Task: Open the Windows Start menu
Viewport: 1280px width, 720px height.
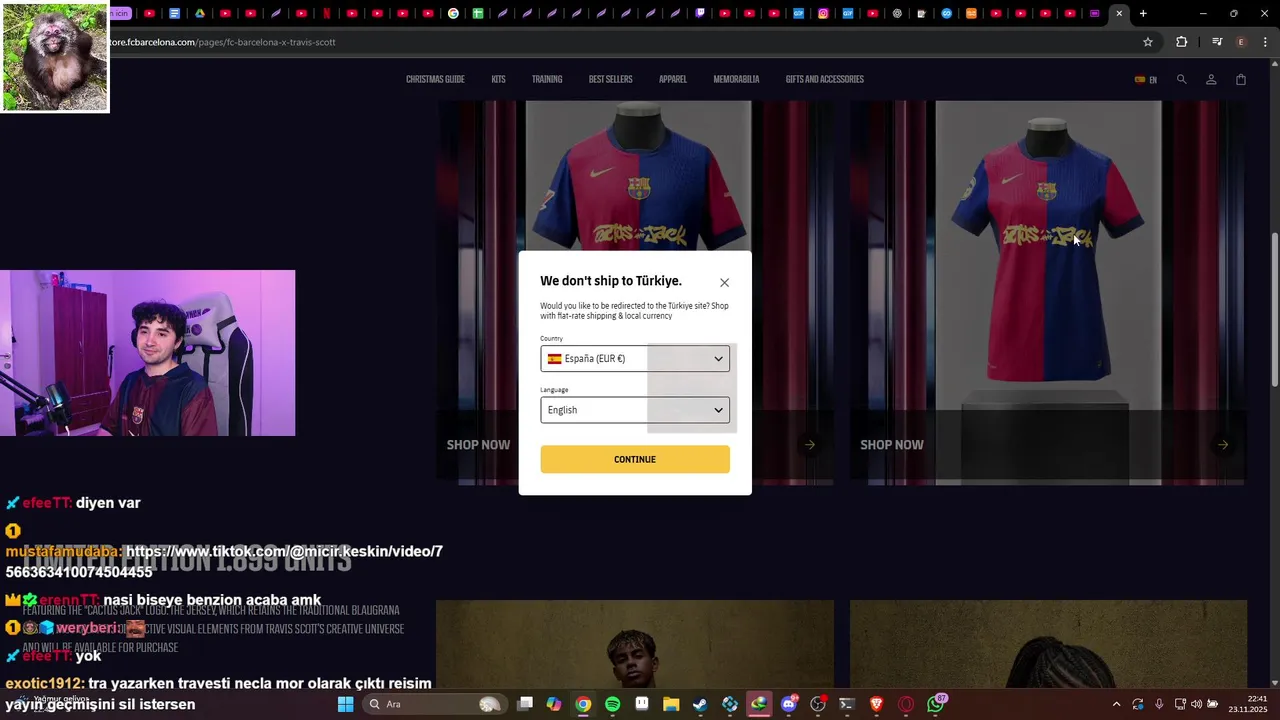Action: 345,704
